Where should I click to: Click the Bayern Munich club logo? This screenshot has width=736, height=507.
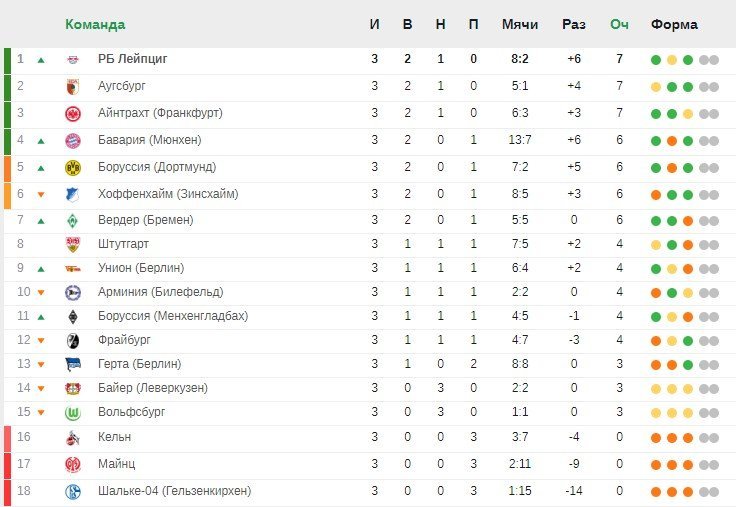click(73, 140)
